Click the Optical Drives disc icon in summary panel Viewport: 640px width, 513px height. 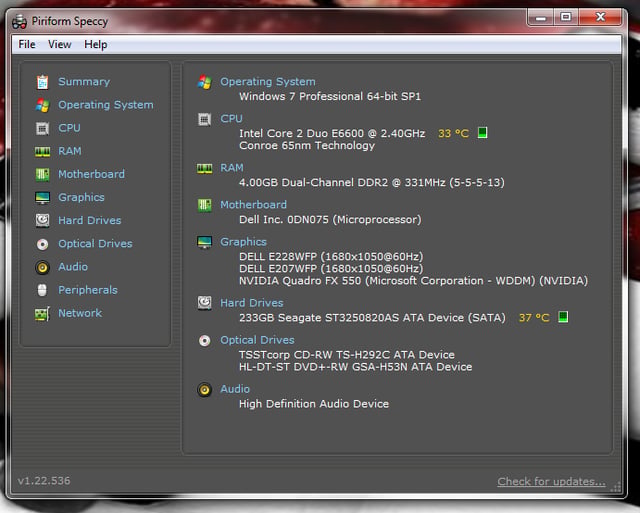(x=204, y=340)
